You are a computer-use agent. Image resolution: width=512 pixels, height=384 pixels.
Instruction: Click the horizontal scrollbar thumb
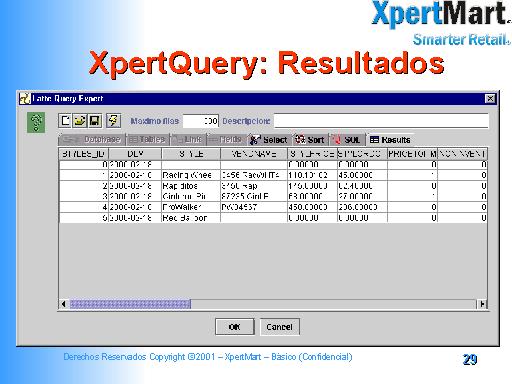tap(130, 304)
